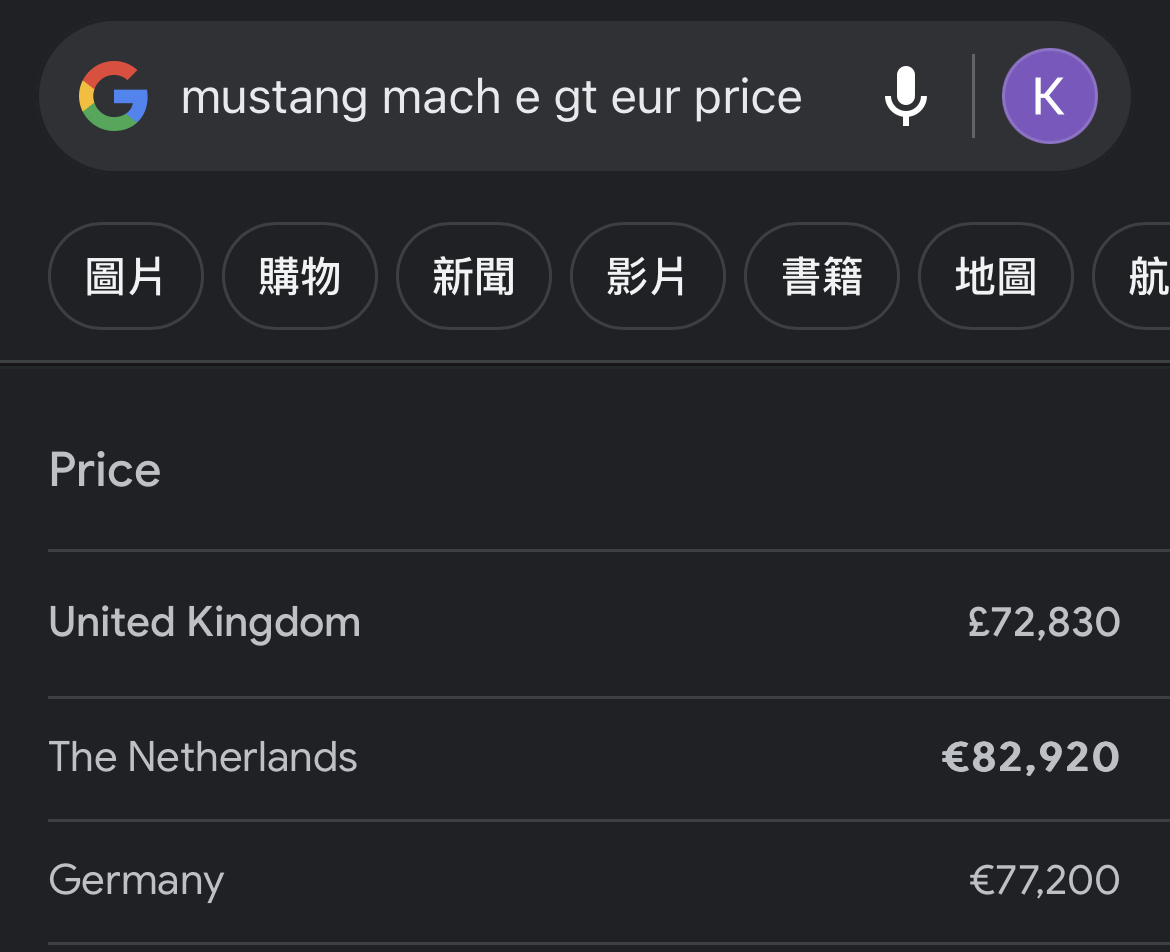Select the 影片 (Videos) tab

647,277
